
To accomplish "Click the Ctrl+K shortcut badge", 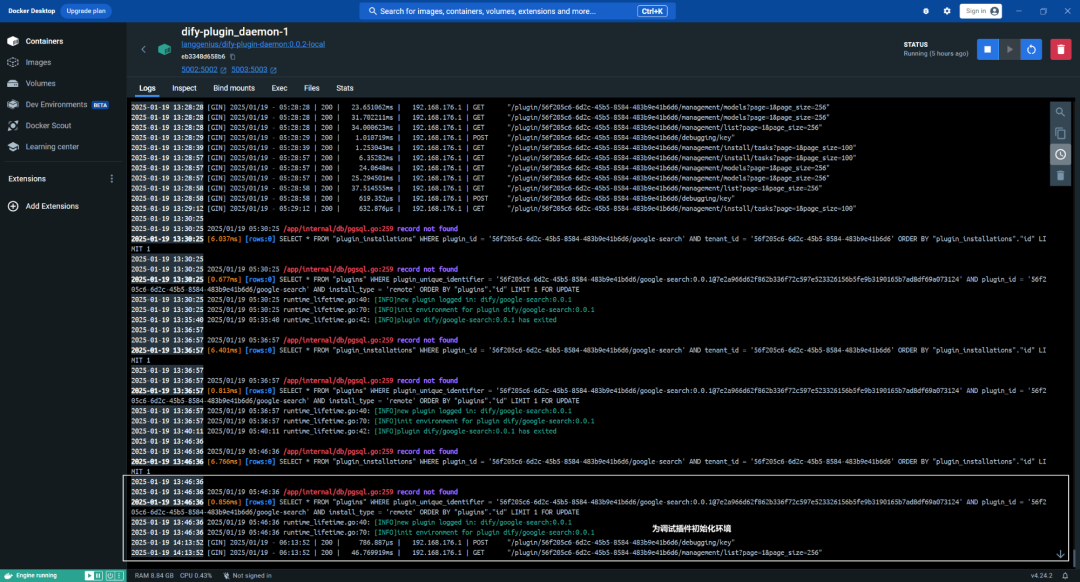I will [652, 11].
